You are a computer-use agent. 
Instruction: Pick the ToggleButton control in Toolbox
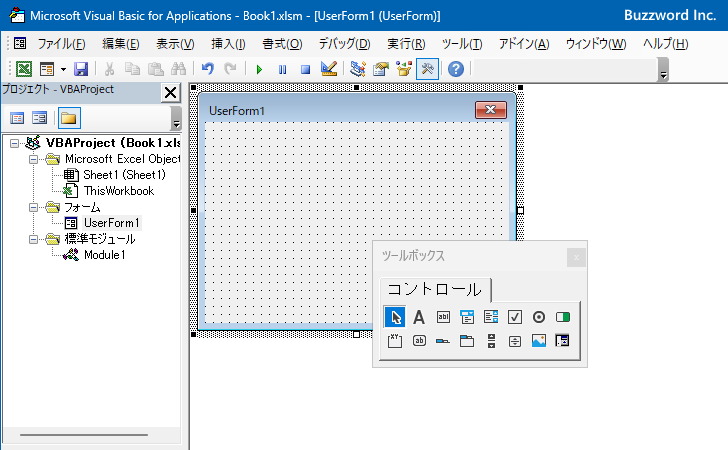point(563,317)
